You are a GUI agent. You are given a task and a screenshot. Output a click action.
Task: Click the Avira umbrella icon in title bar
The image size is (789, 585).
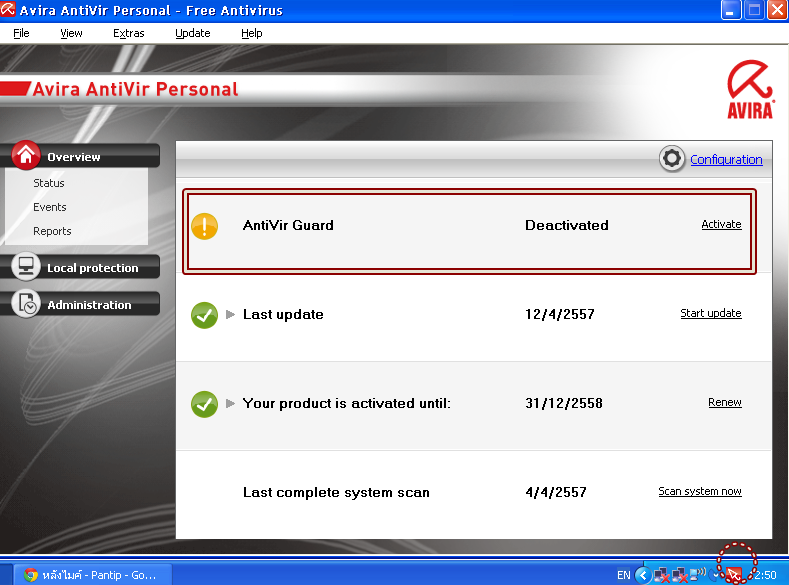(x=8, y=10)
